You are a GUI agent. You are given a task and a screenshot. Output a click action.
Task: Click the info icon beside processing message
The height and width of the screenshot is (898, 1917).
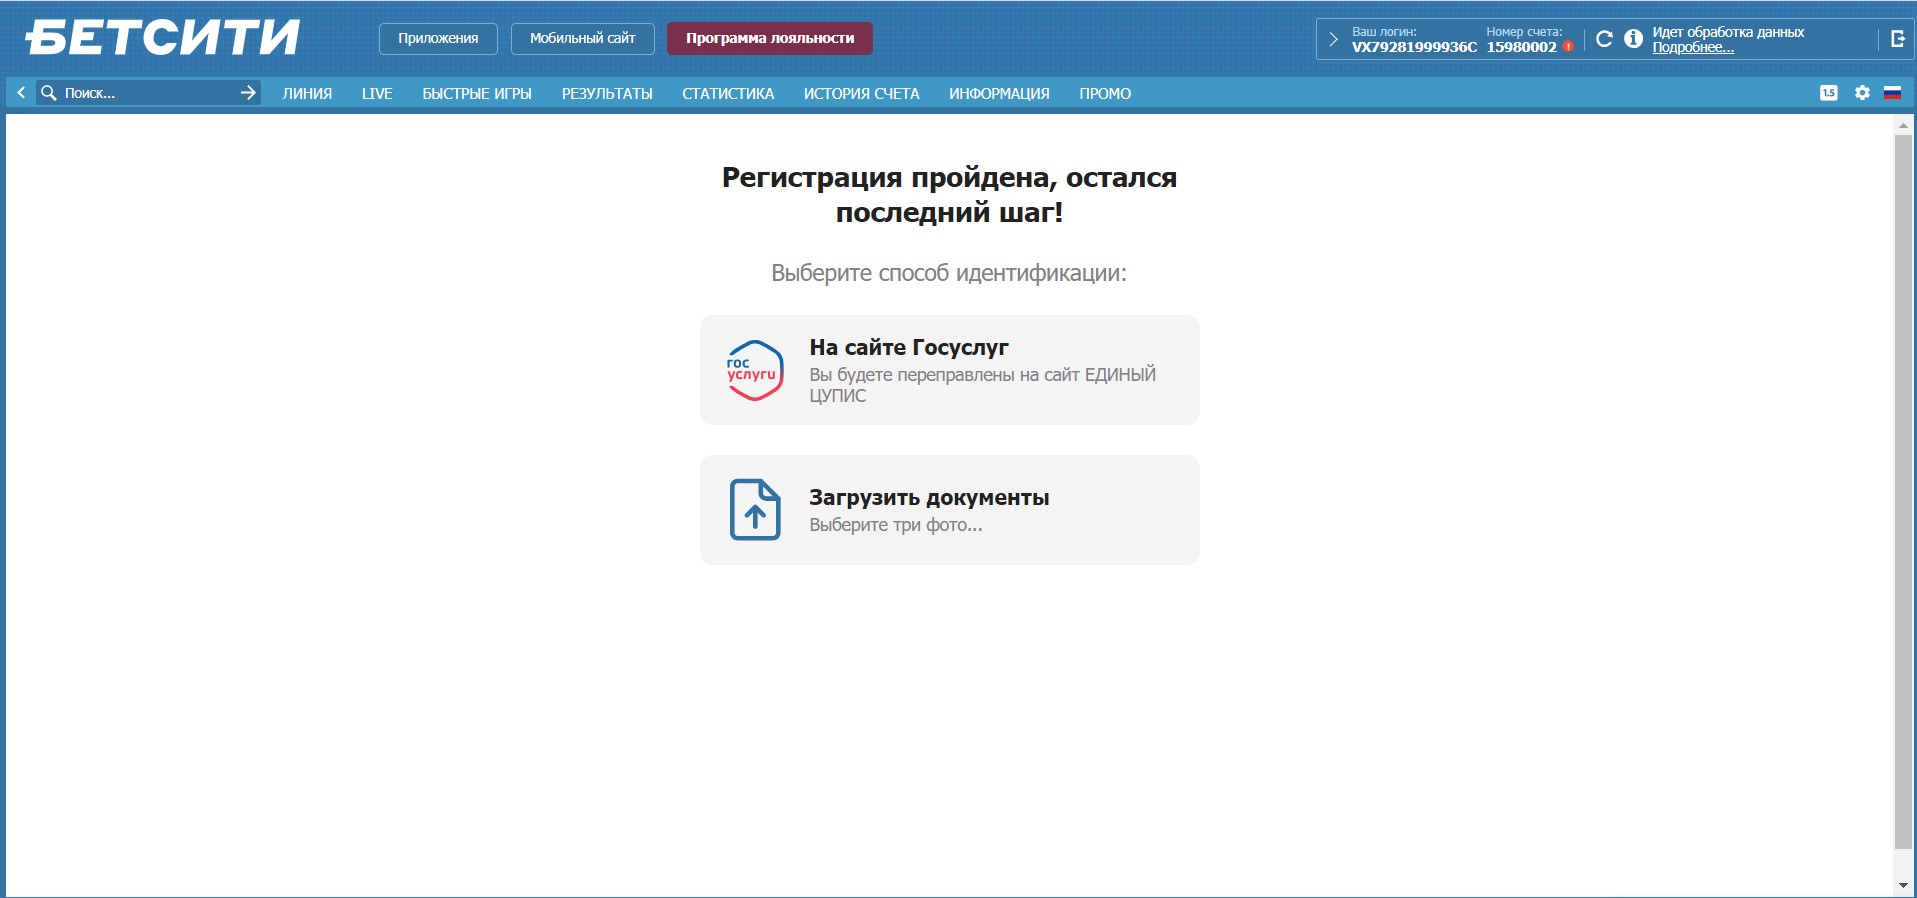[1633, 39]
